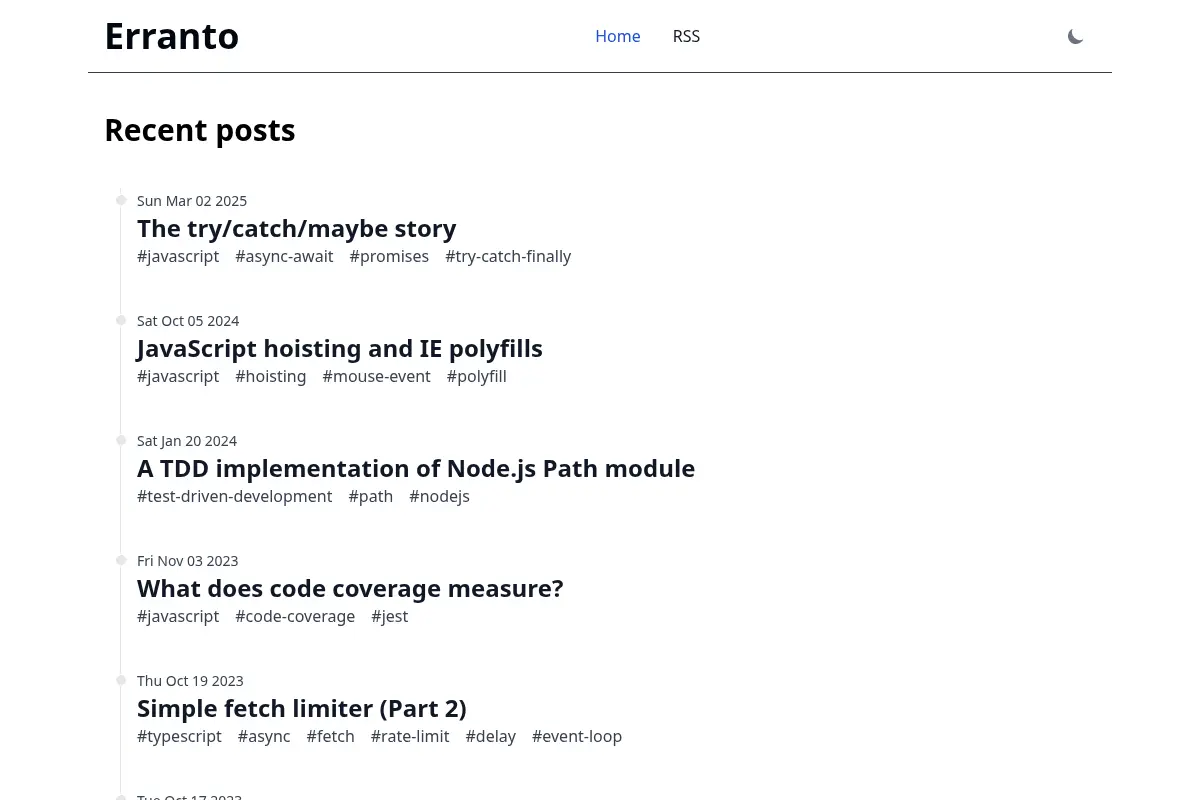Click the Erranto site title

click(x=172, y=36)
